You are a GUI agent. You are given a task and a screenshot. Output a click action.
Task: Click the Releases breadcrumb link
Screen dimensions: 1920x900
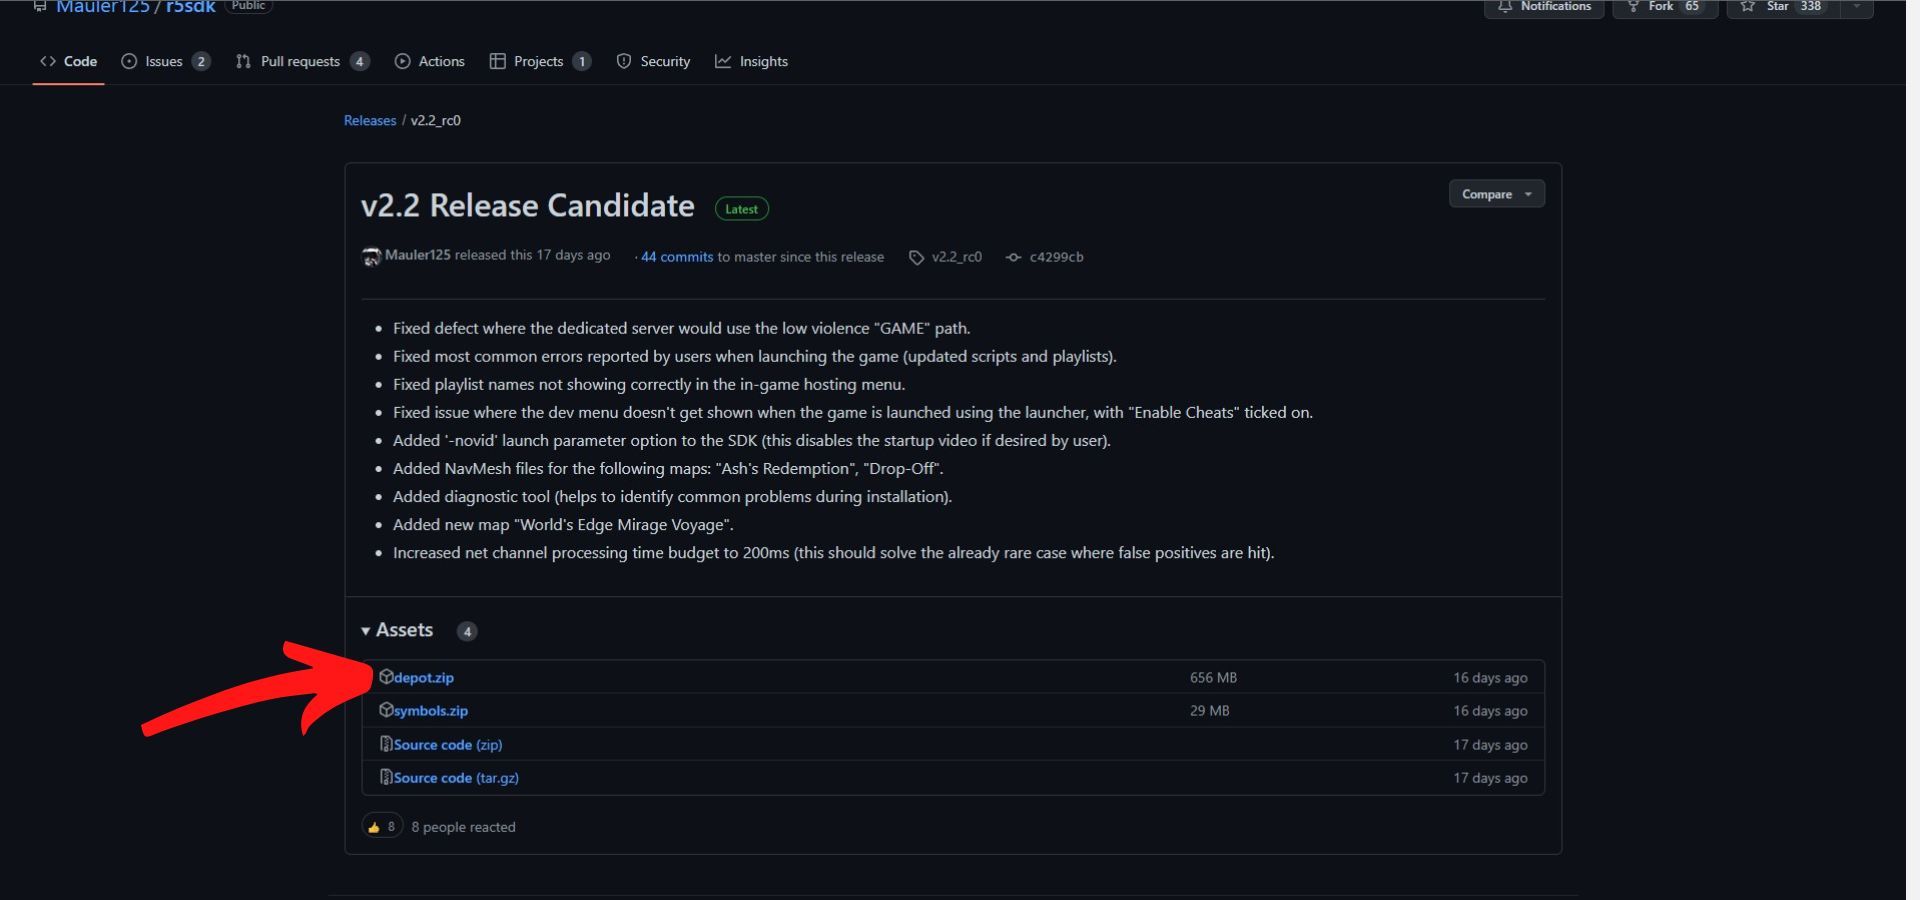click(369, 120)
